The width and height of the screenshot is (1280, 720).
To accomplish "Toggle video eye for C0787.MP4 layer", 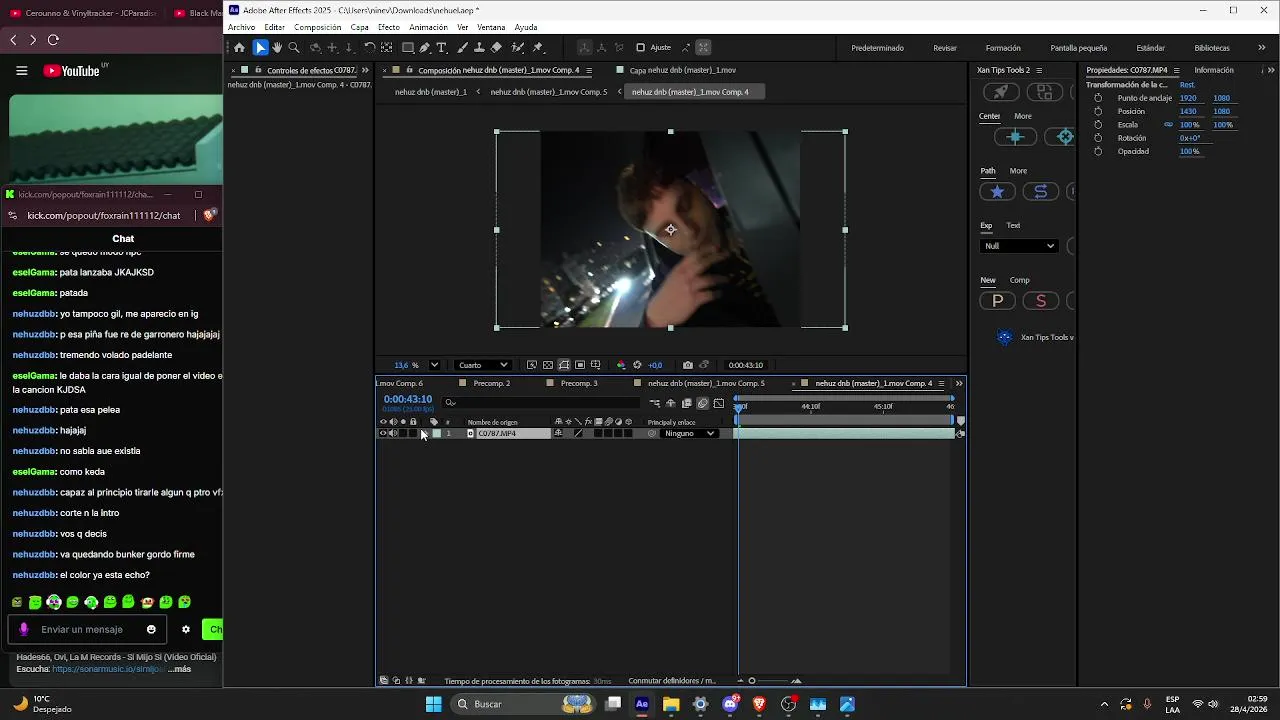I will (383, 433).
